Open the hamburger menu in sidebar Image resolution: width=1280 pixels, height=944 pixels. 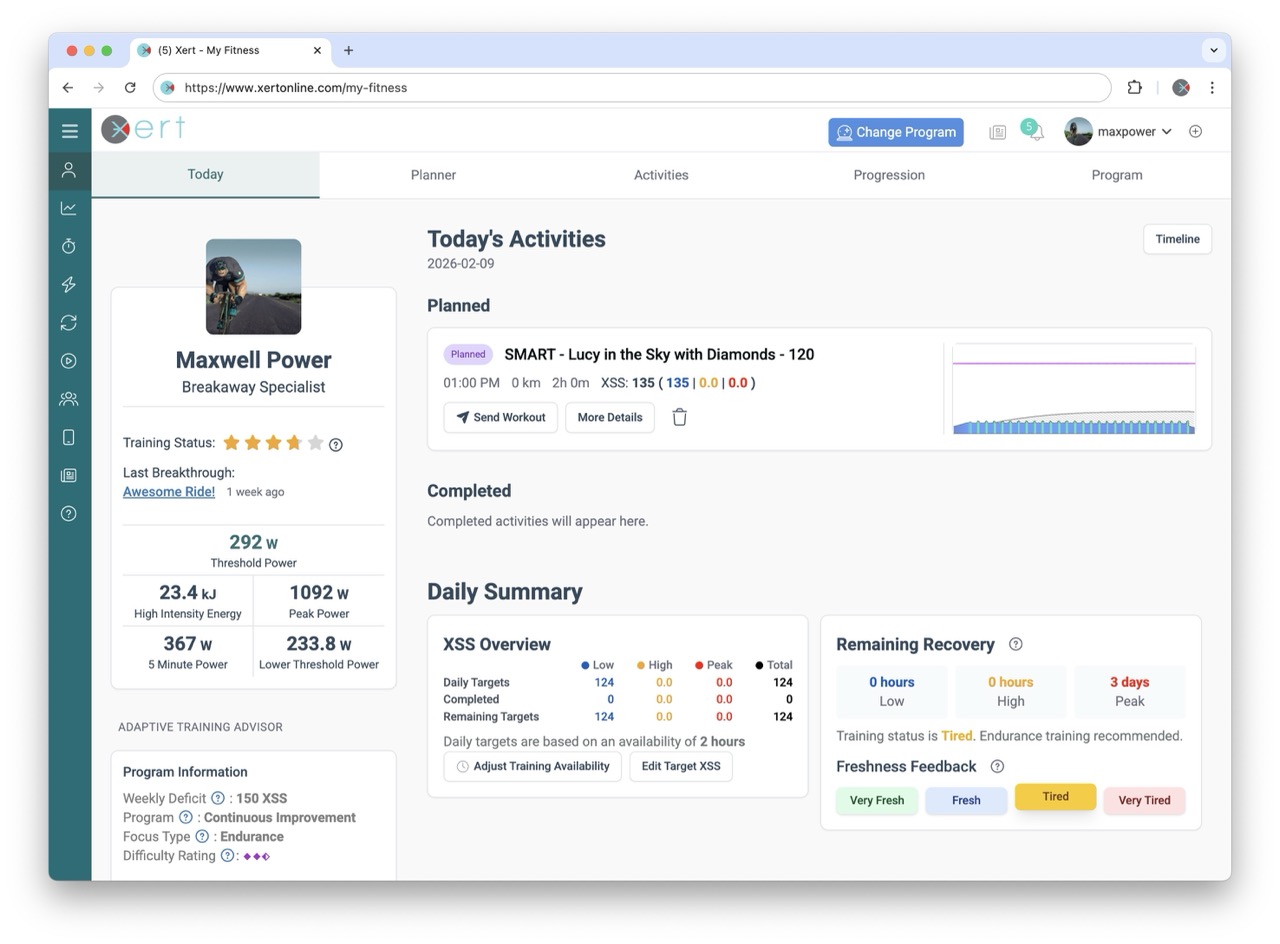pos(69,131)
